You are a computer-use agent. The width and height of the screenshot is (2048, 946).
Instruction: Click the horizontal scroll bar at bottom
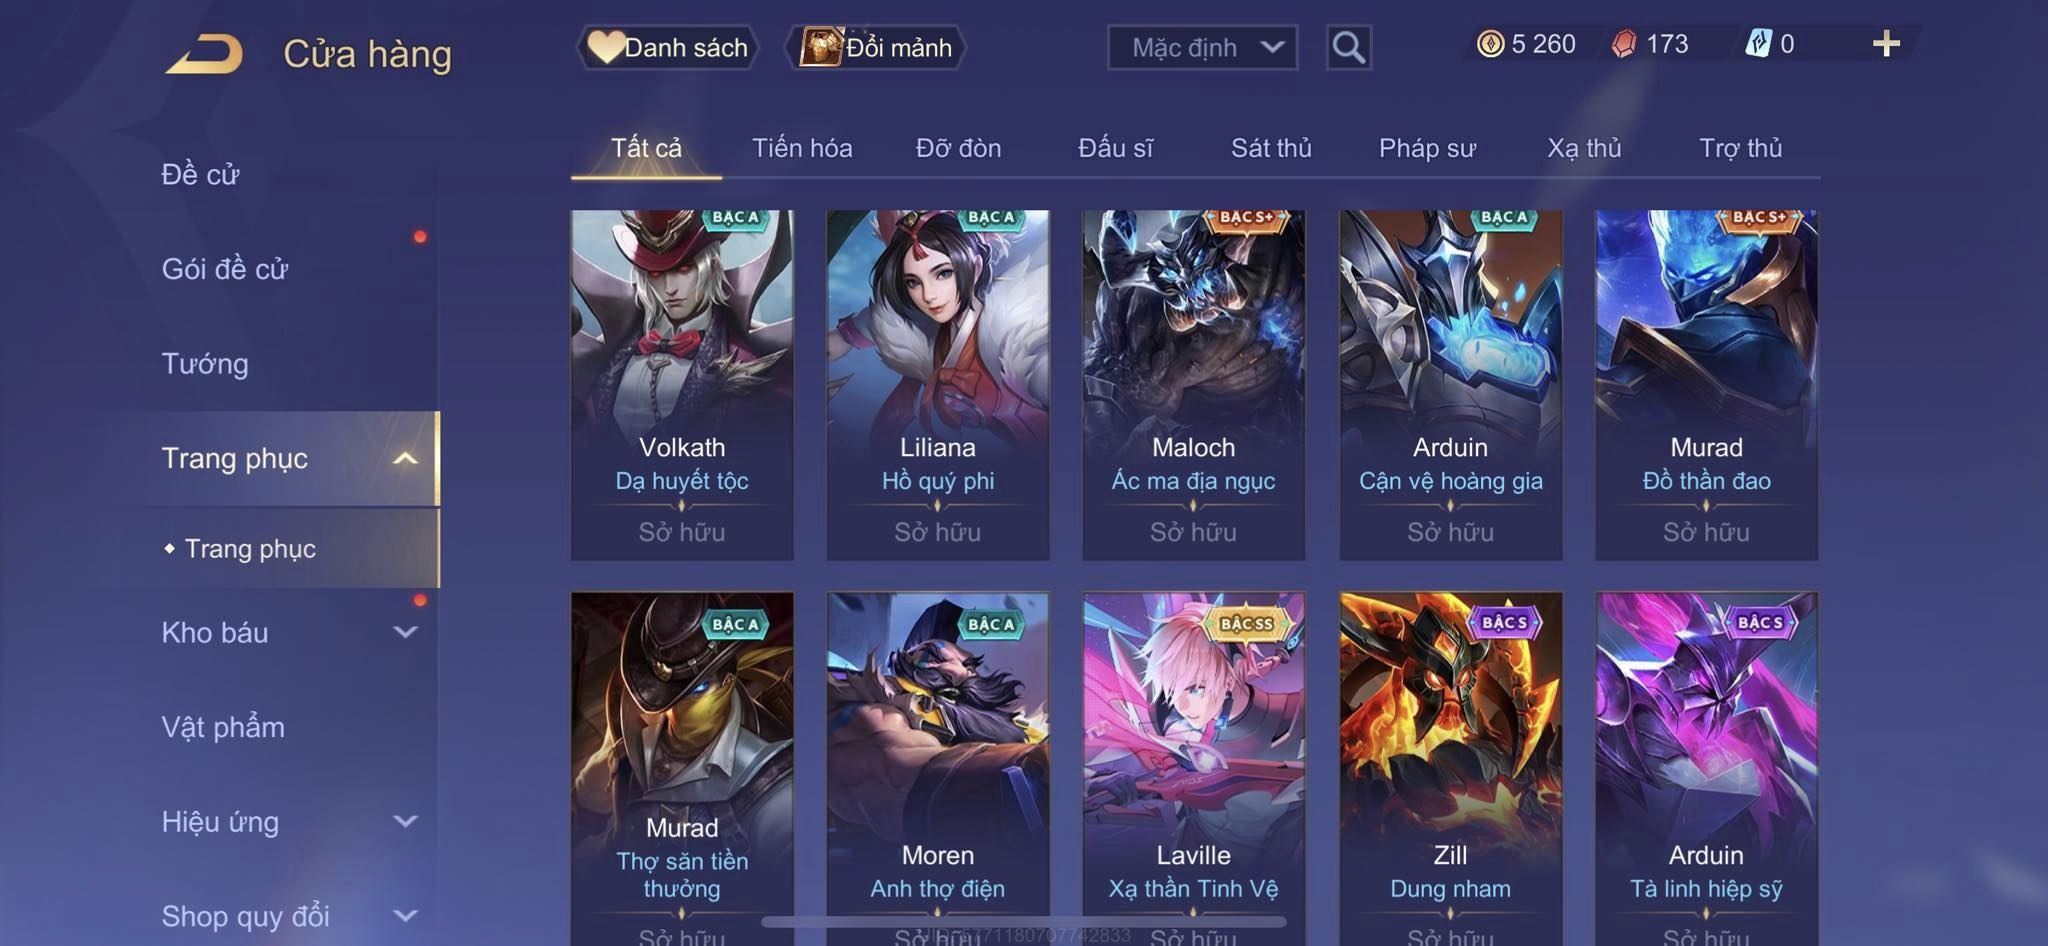pos(1023,921)
